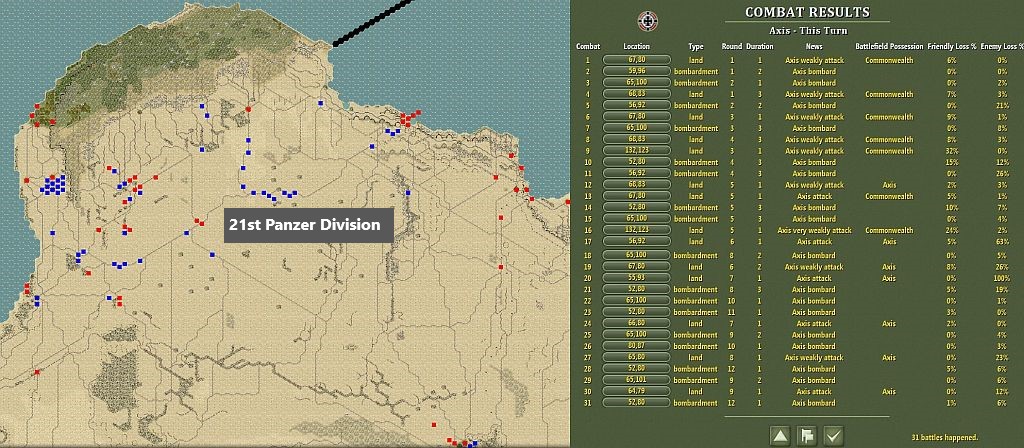The height and width of the screenshot is (448, 1024).
Task: Select combat 20 location 55,93 button
Action: (636, 278)
